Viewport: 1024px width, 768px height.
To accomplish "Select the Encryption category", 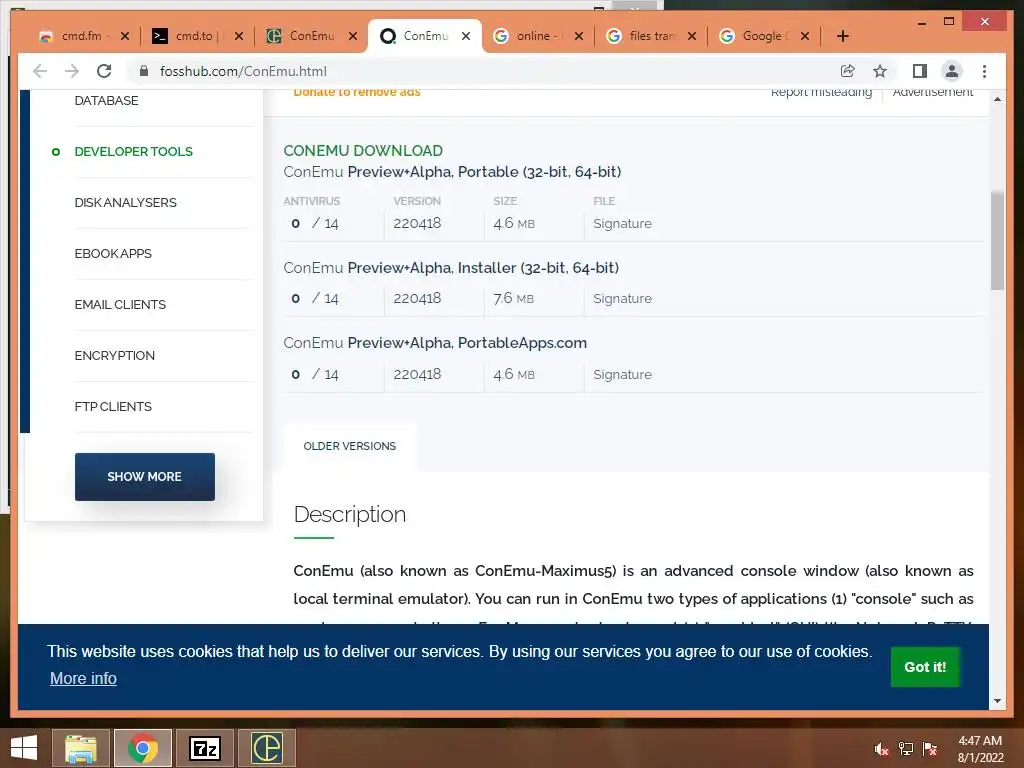I will tap(114, 355).
